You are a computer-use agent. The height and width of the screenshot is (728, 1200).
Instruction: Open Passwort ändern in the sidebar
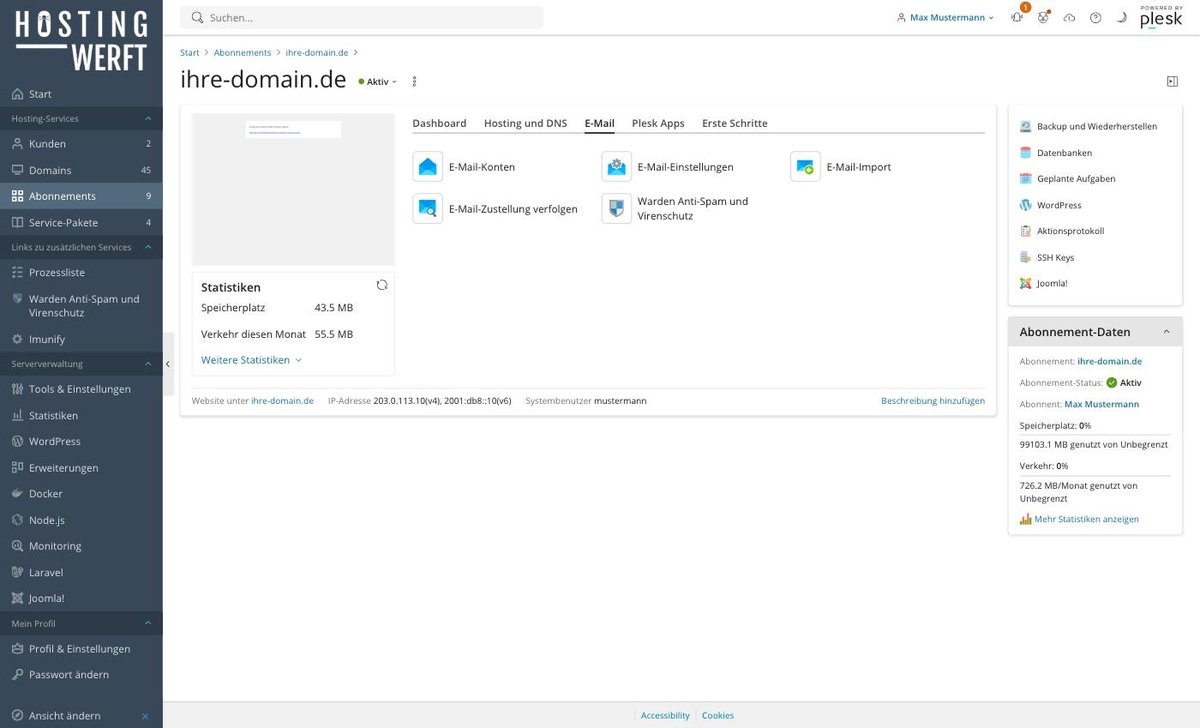(81, 674)
